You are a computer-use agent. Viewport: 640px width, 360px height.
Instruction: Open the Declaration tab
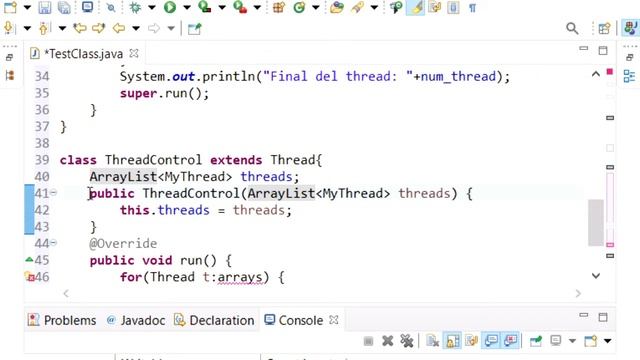214,320
